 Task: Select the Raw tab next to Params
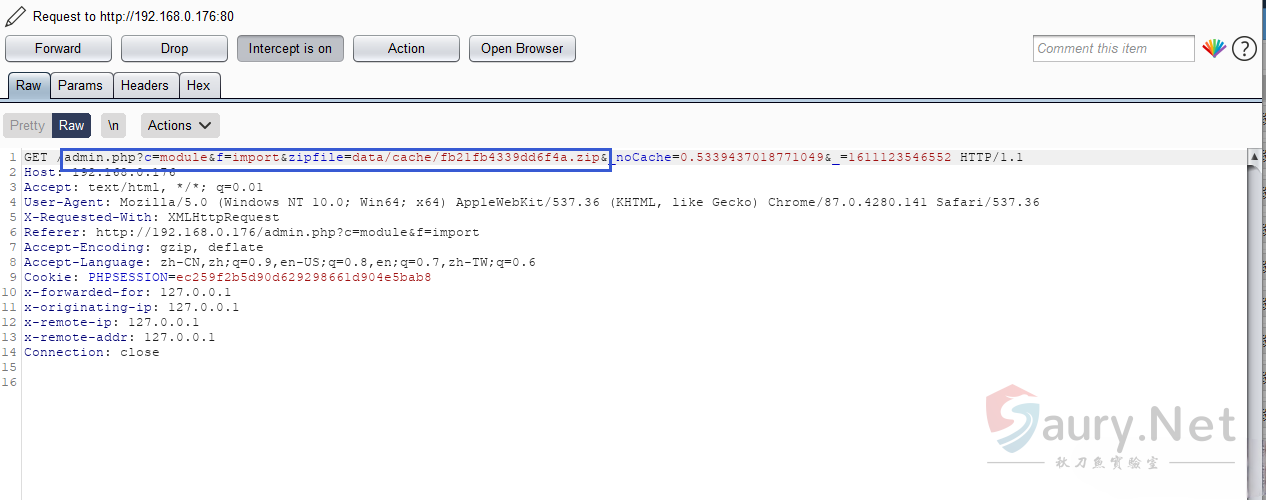tap(28, 85)
